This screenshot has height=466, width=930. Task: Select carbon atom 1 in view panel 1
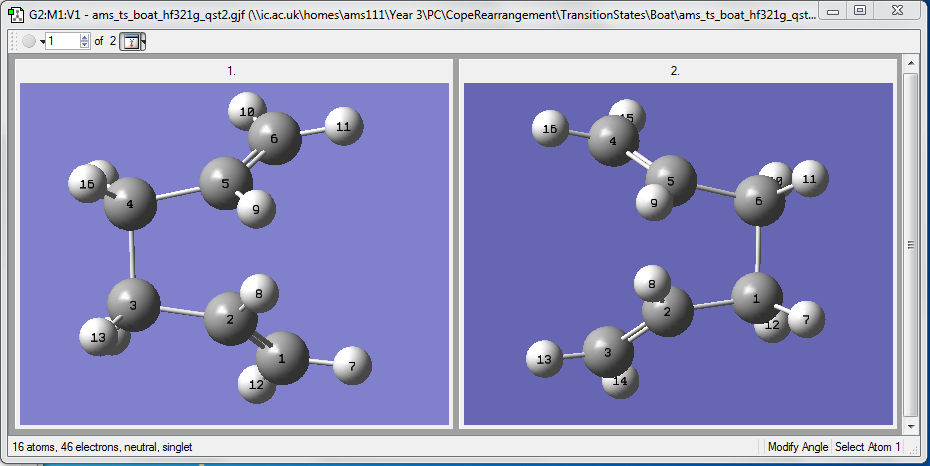(x=282, y=358)
